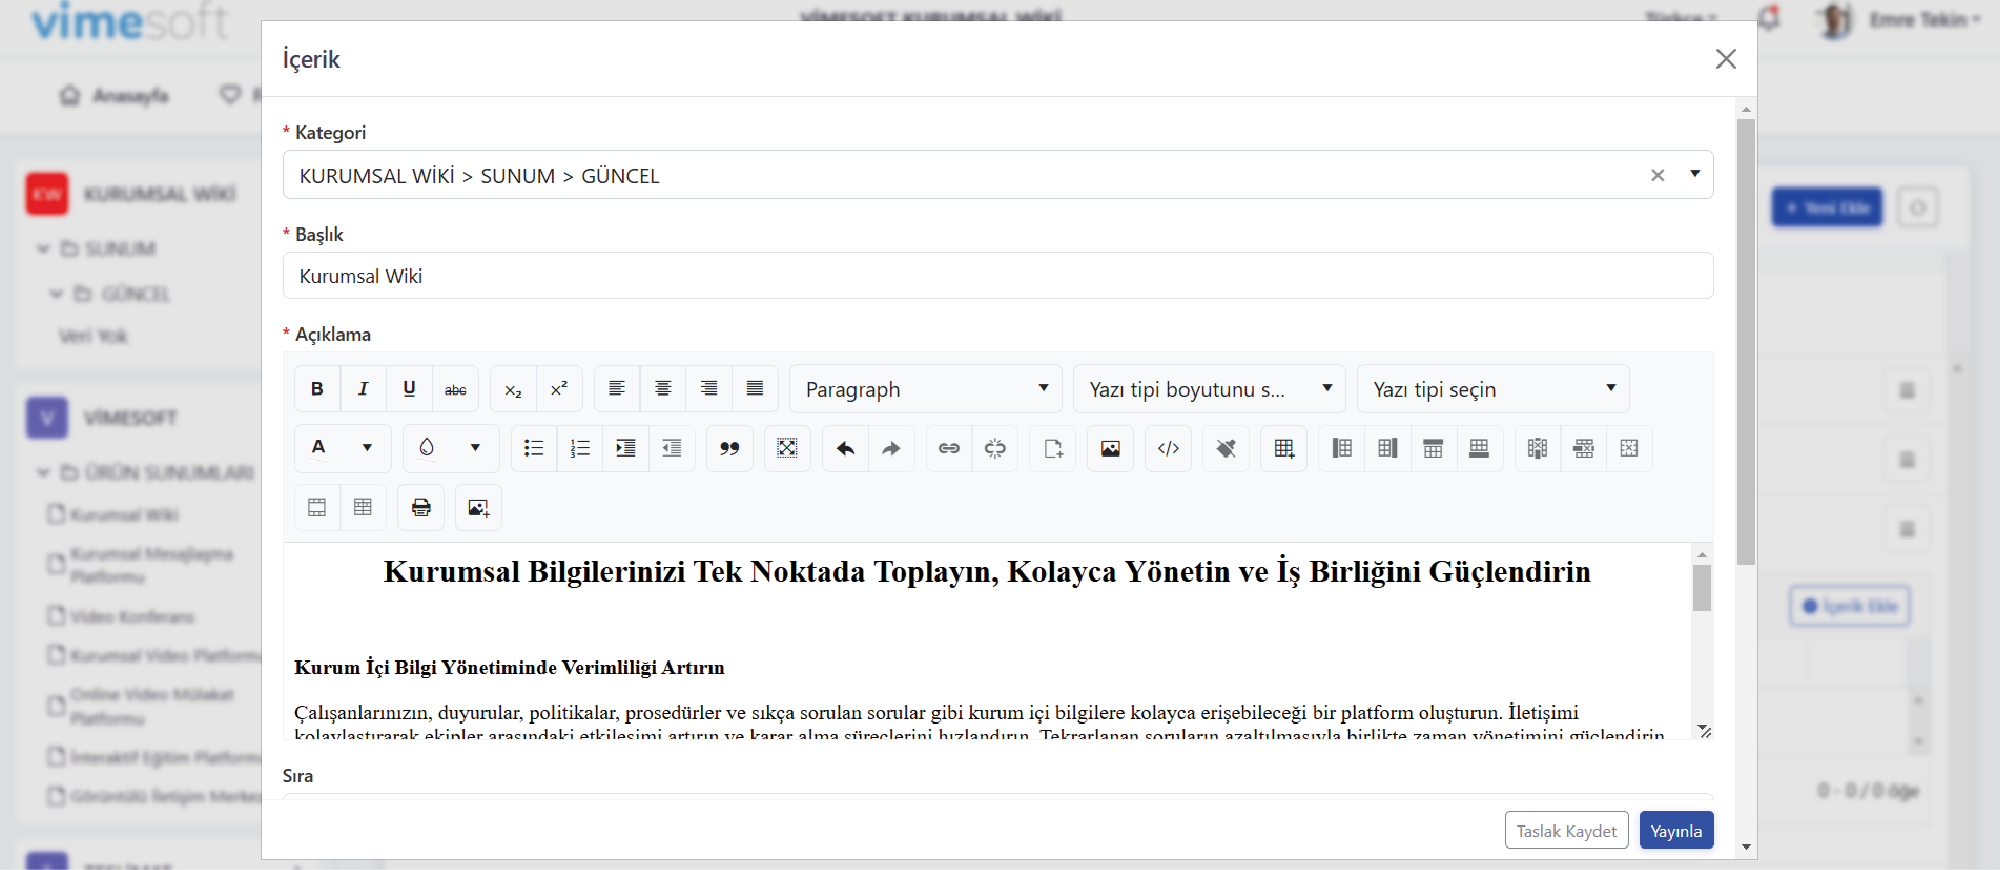Open the 'Yazı tipi boyutunu s...' font size dropdown

pyautogui.click(x=1210, y=389)
